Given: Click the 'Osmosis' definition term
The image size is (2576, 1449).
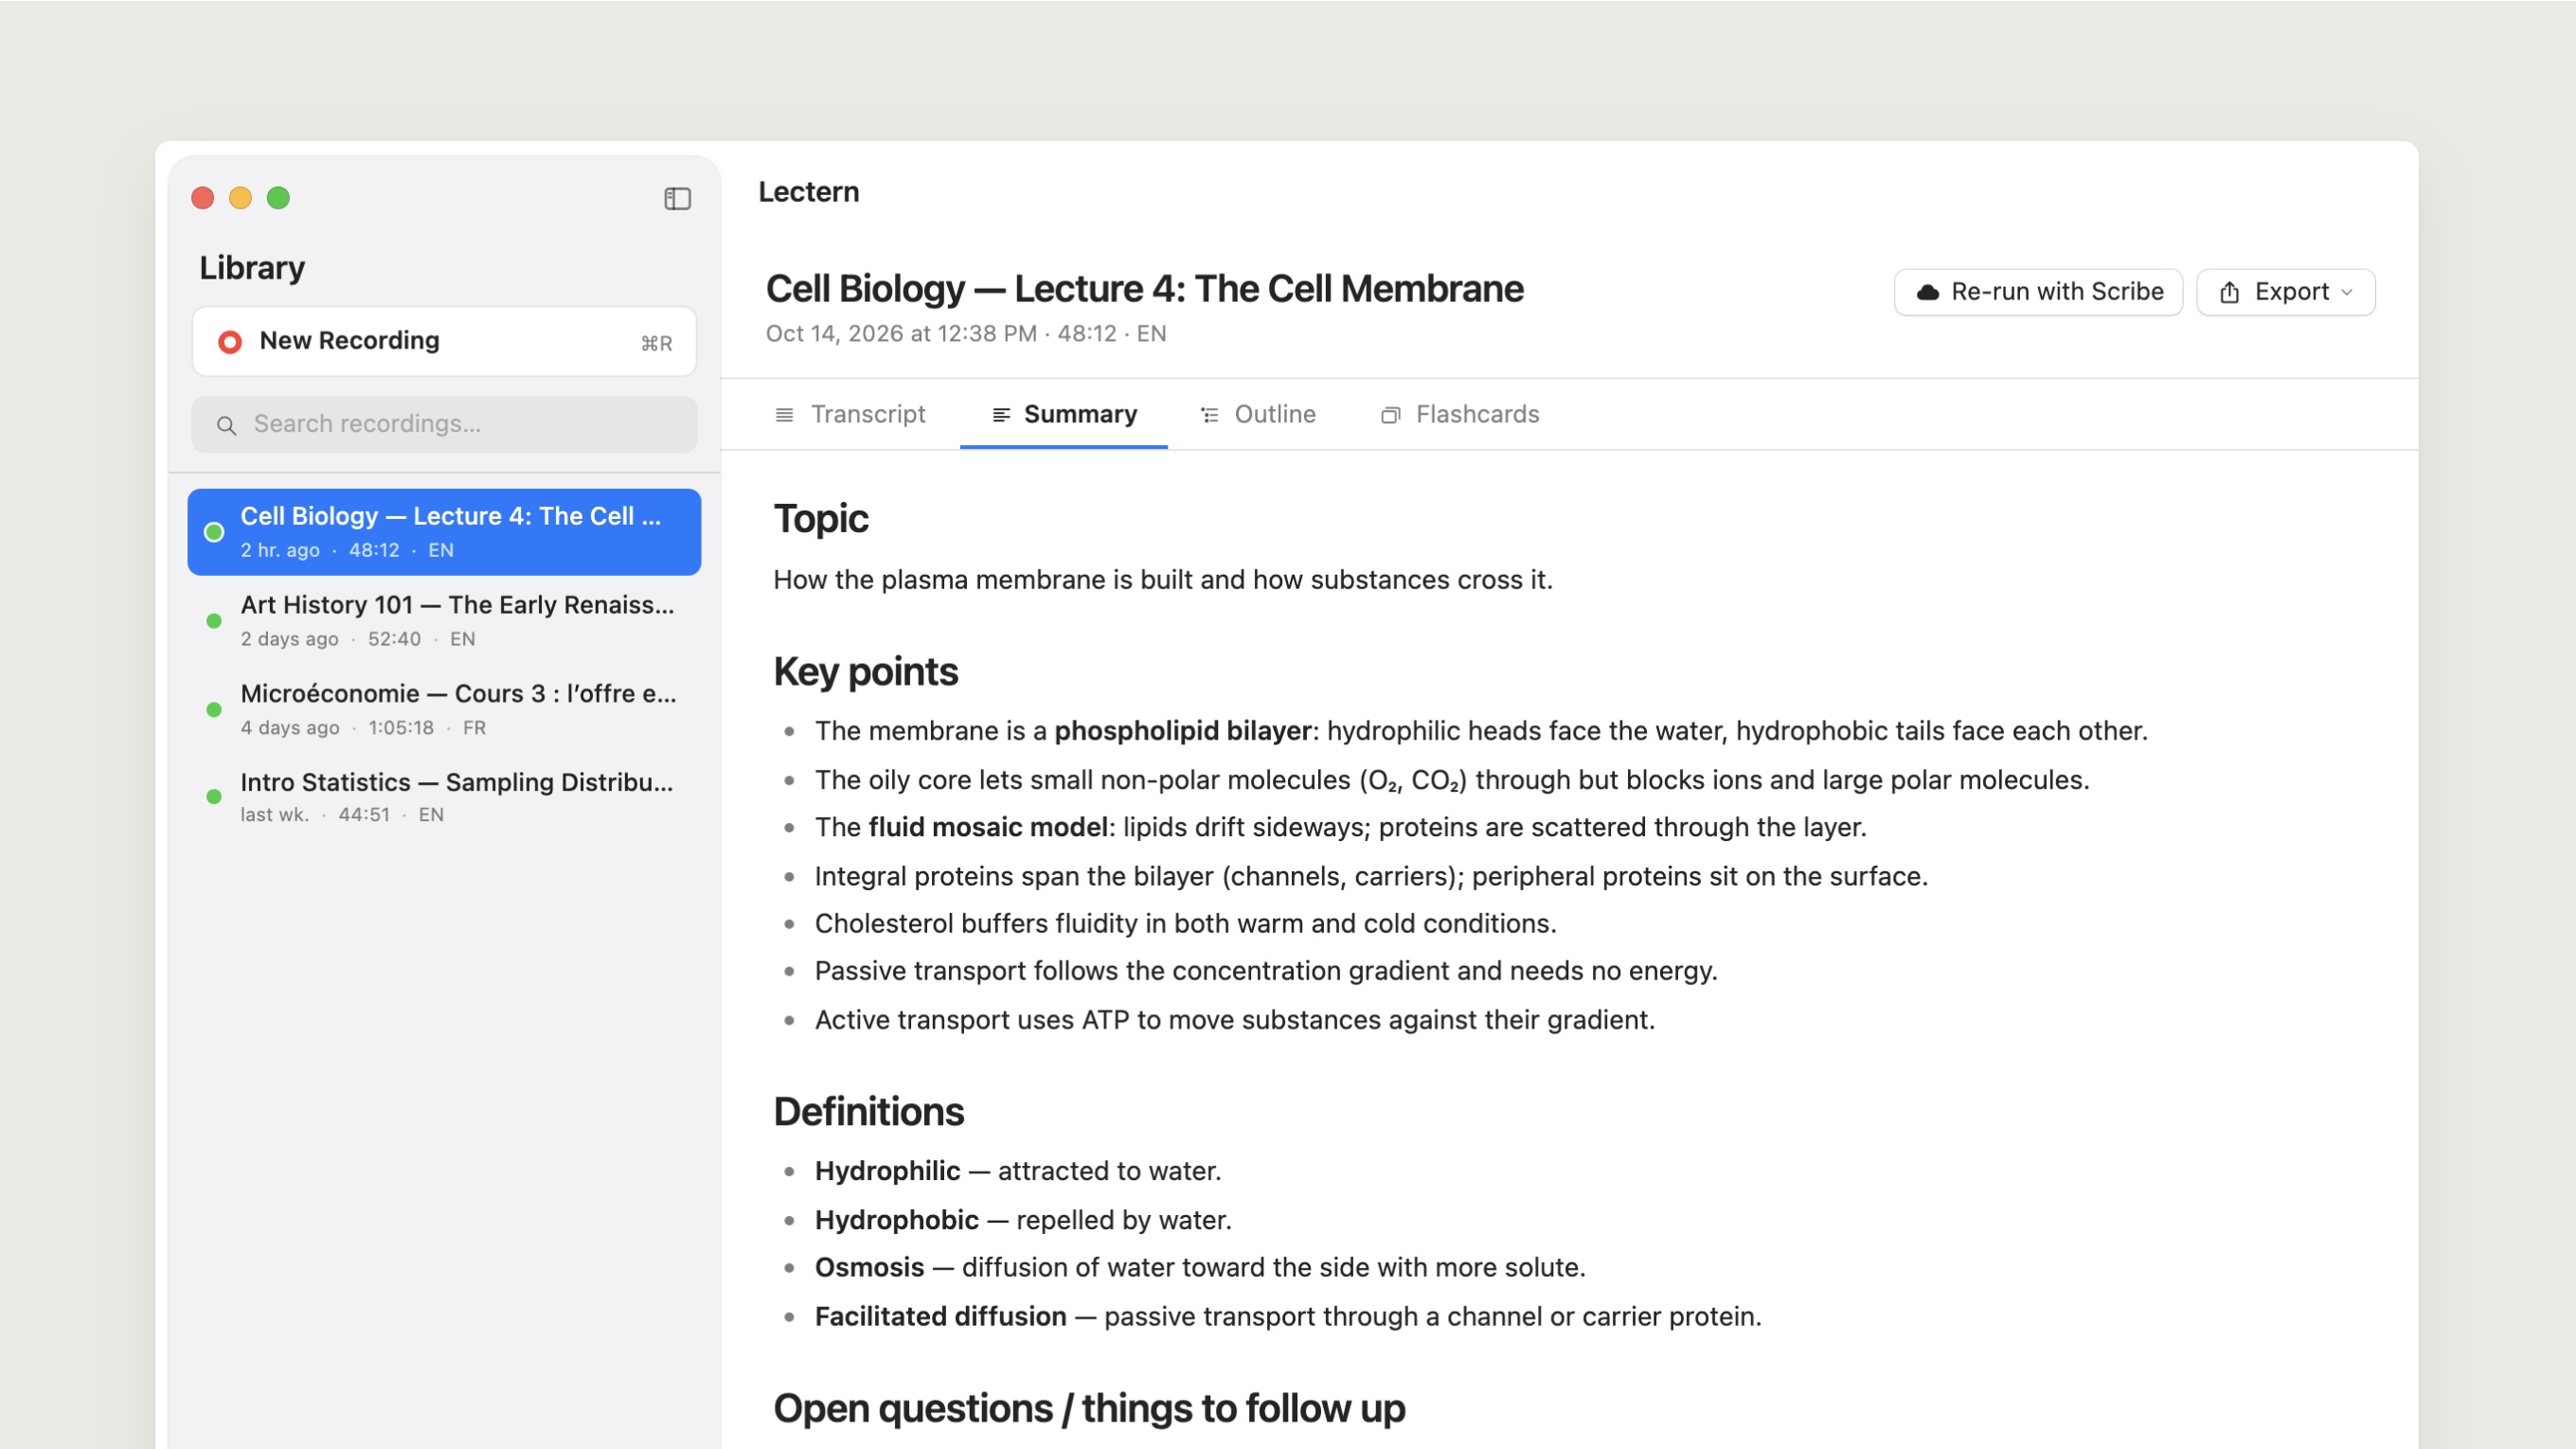Looking at the screenshot, I should coord(869,1268).
